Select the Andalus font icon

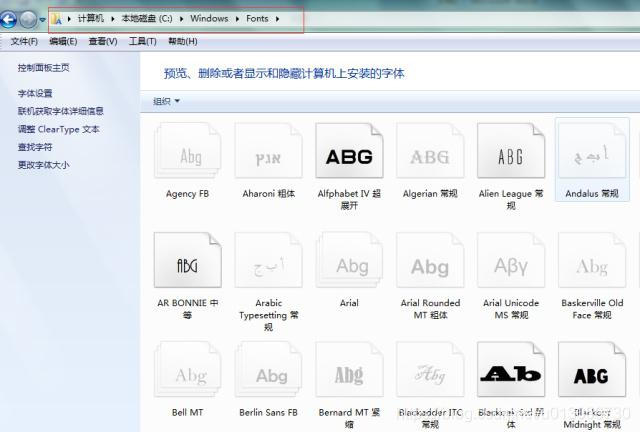pyautogui.click(x=592, y=151)
